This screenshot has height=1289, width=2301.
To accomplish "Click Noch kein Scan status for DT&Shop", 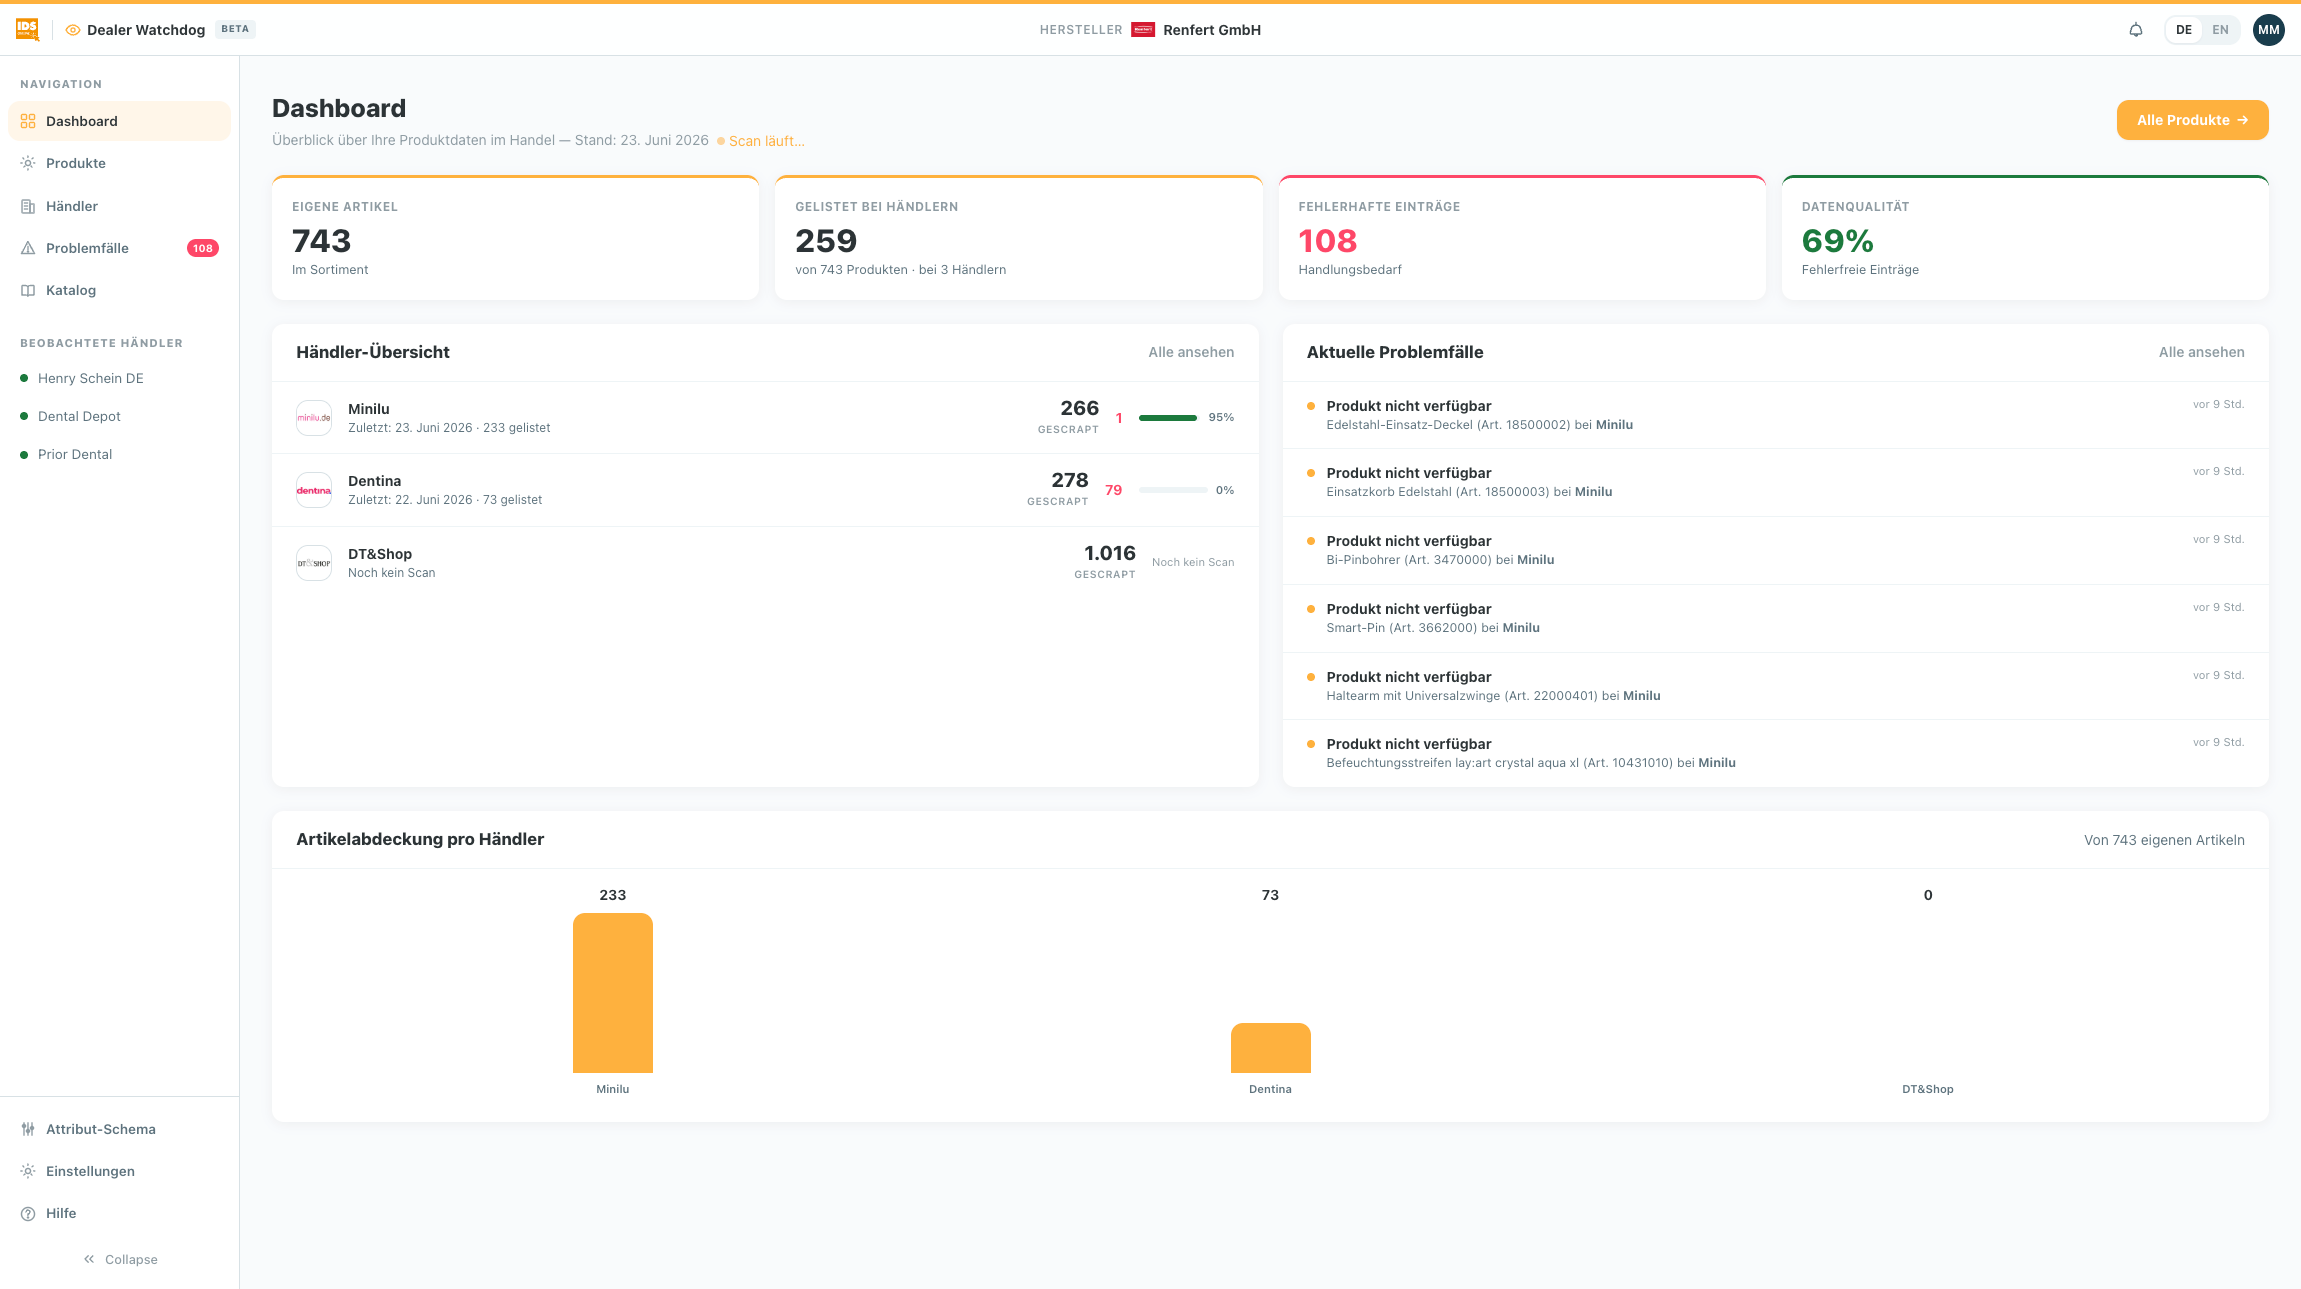I will (x=1192, y=562).
